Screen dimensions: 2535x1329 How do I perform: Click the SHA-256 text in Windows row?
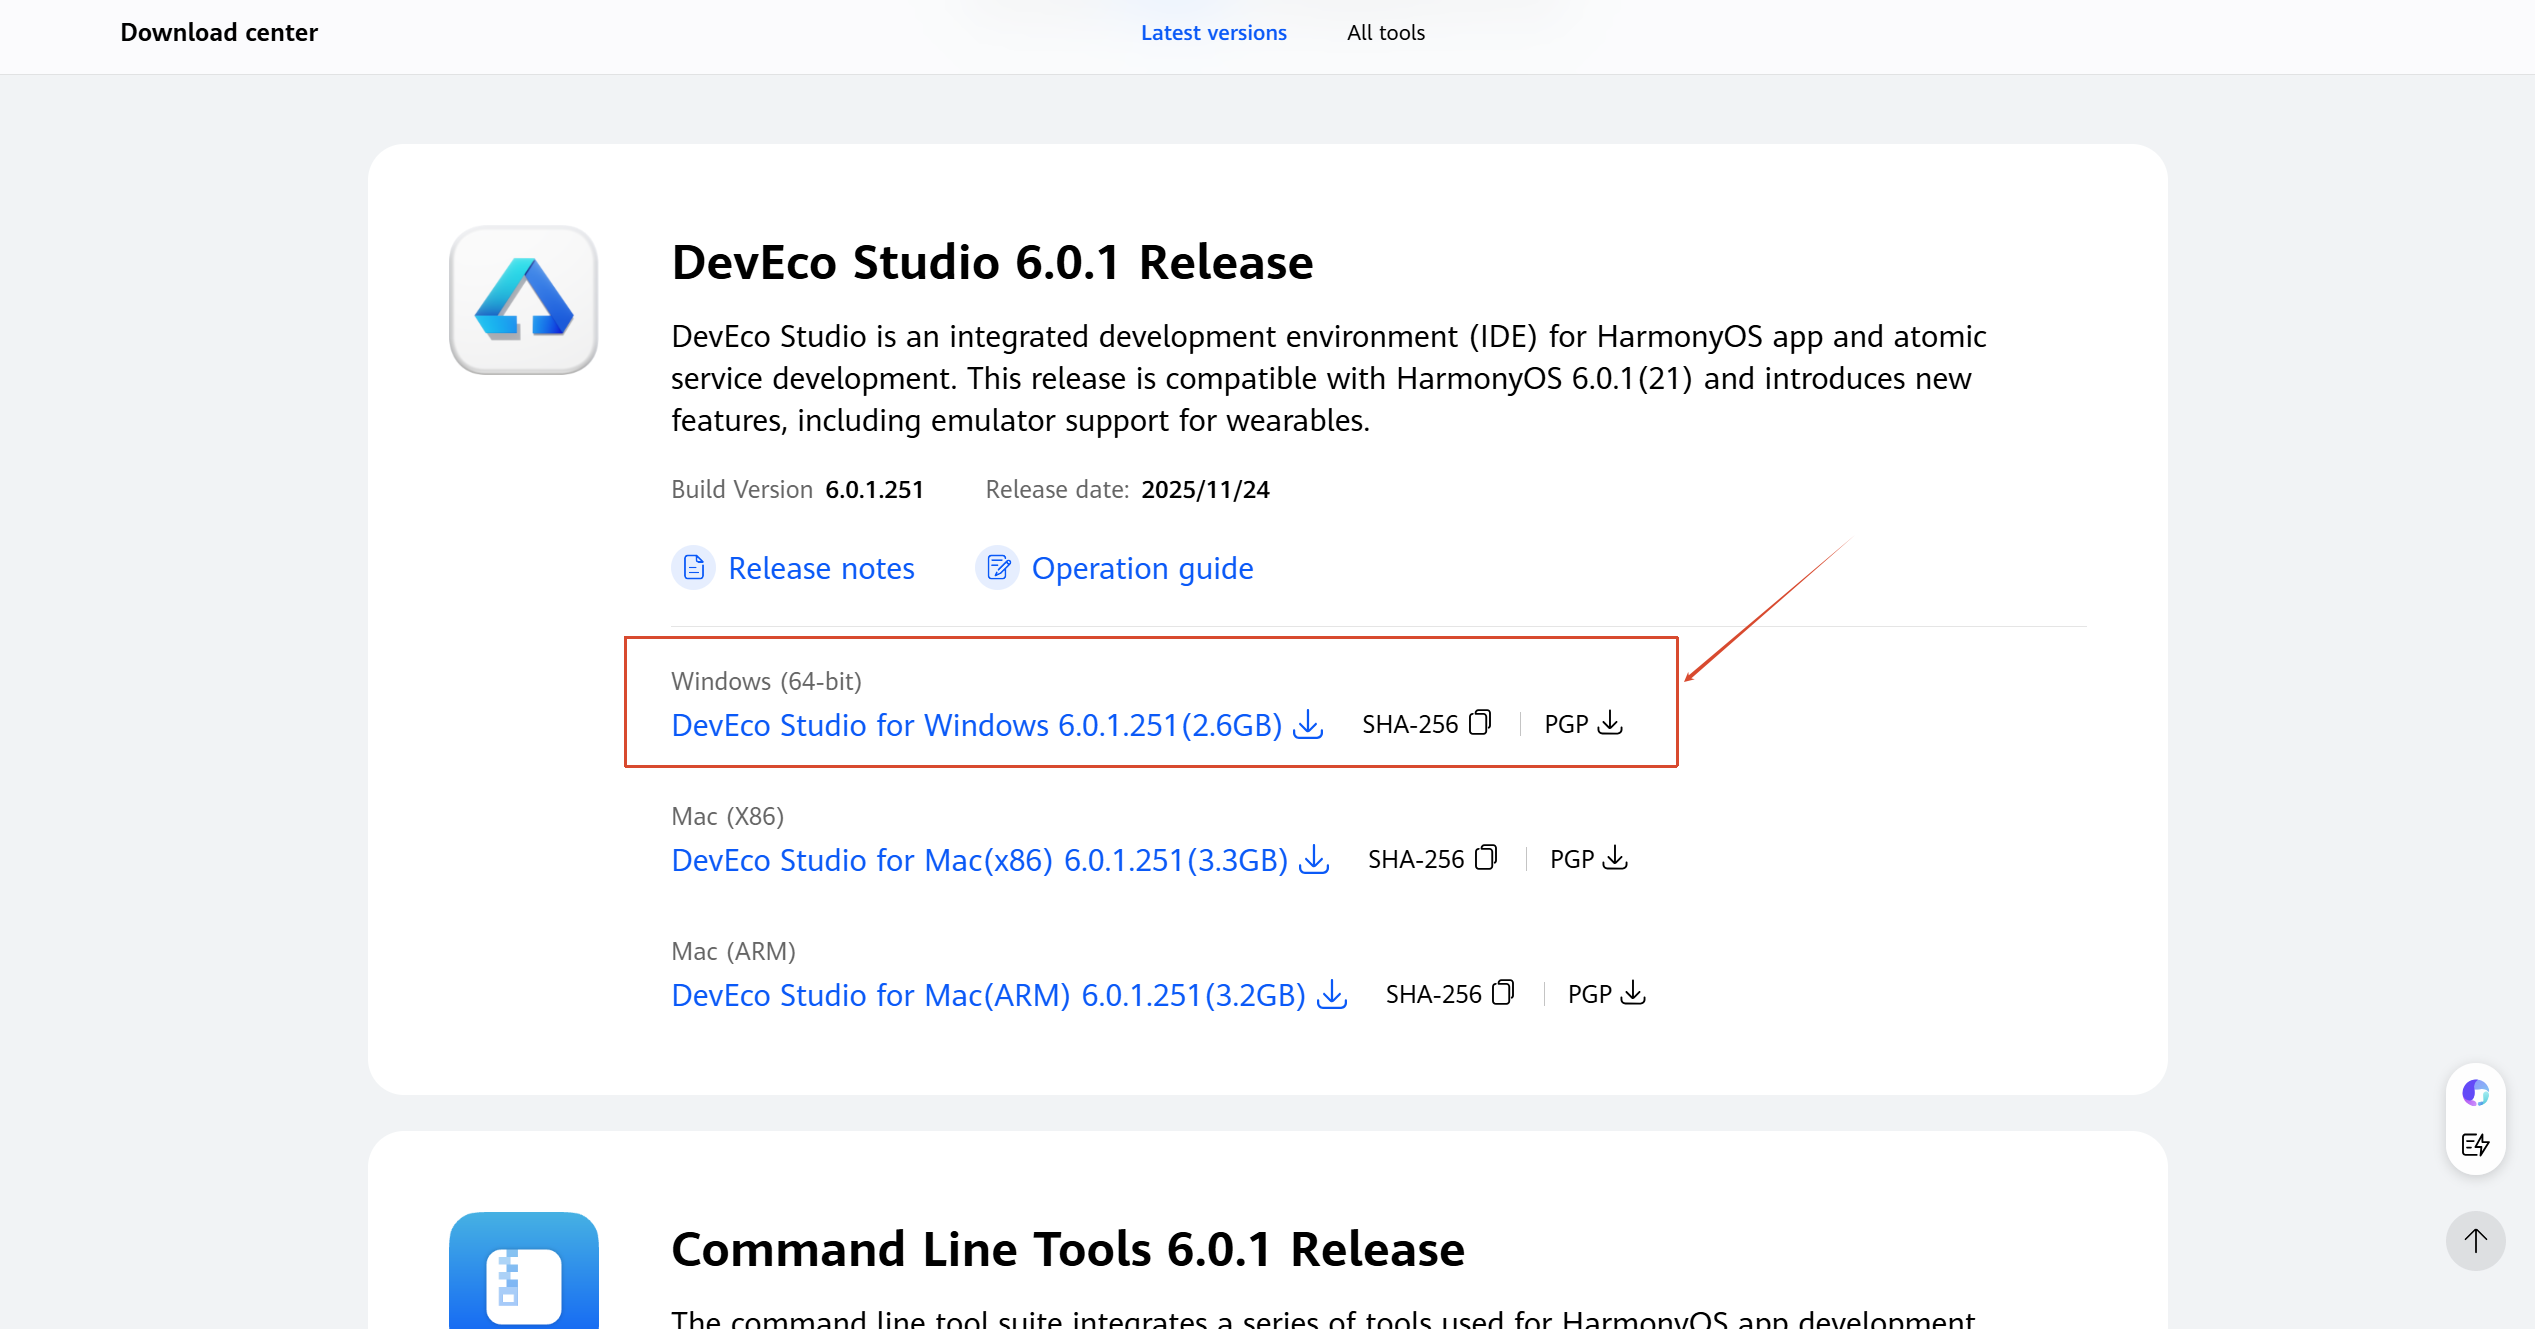1410,724
